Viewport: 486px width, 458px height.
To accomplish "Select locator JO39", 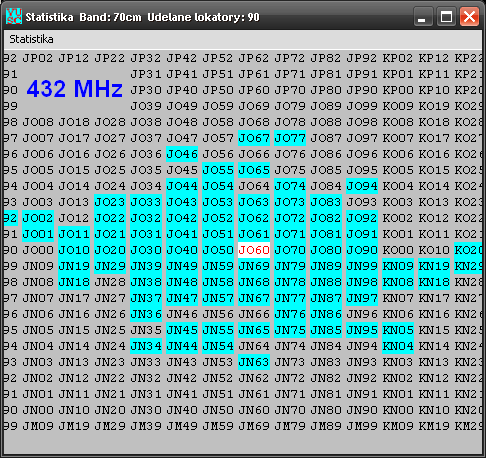I will [x=146, y=106].
